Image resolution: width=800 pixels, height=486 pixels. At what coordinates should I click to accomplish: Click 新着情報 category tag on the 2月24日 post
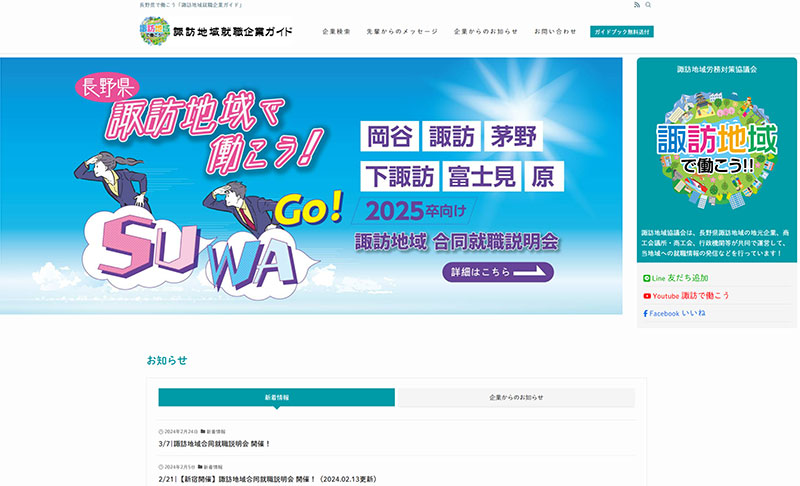coord(214,431)
